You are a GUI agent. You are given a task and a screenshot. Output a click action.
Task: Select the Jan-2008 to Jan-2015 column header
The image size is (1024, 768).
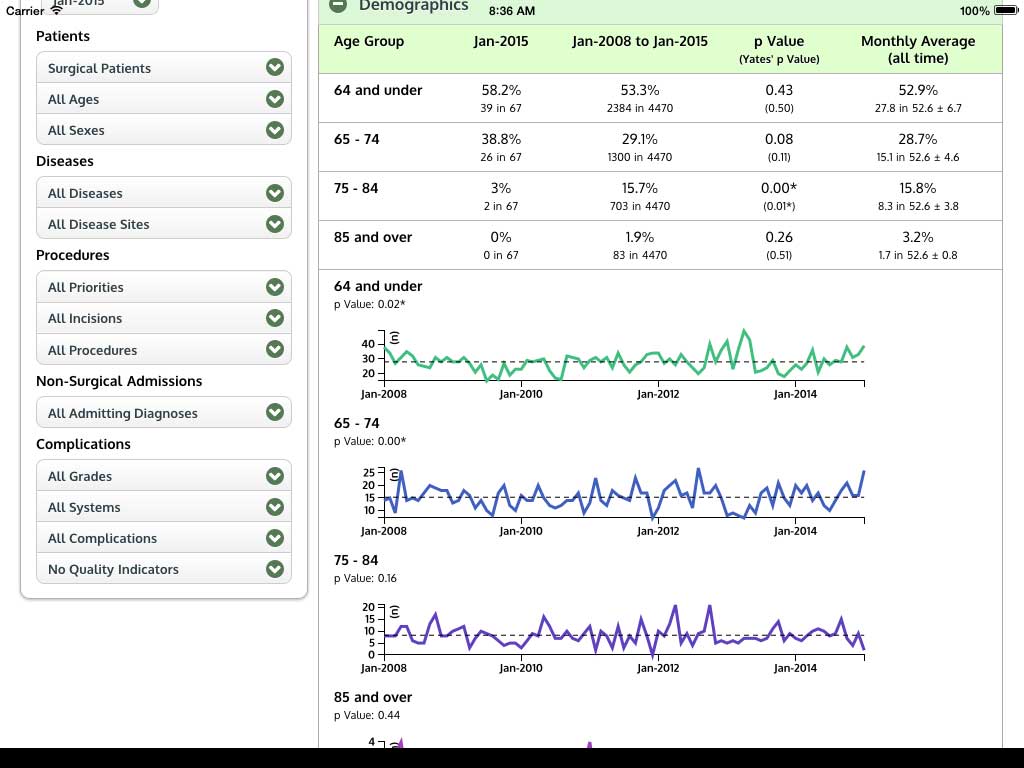coord(640,41)
